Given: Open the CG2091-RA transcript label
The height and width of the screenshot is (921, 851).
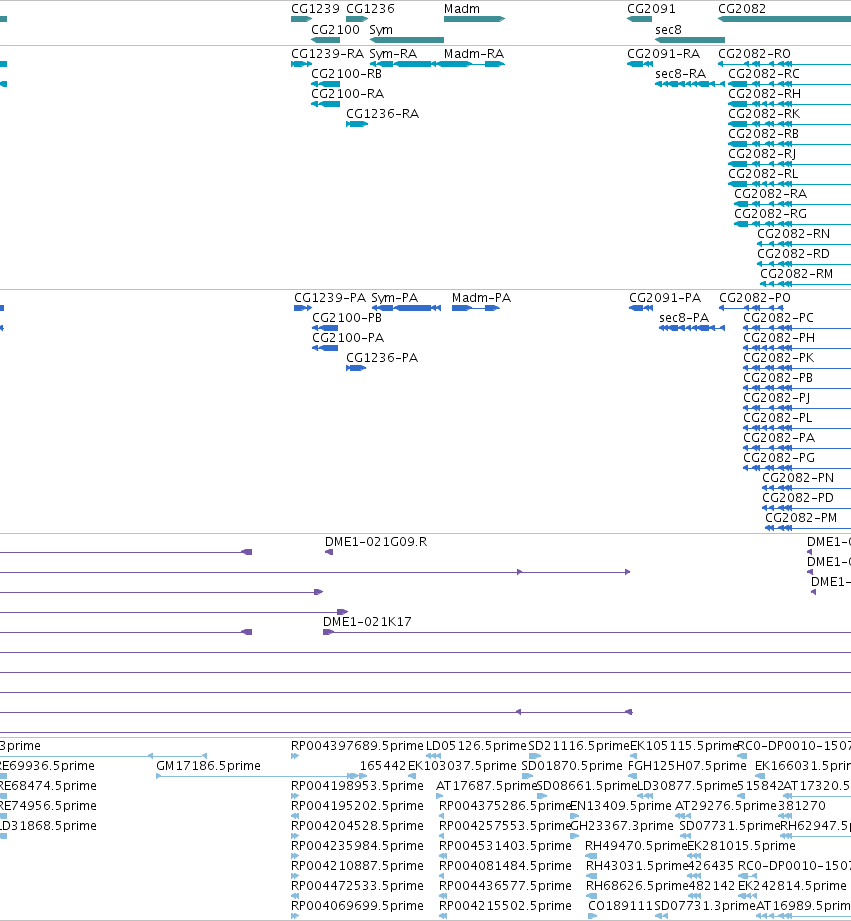Looking at the screenshot, I should click(x=664, y=54).
